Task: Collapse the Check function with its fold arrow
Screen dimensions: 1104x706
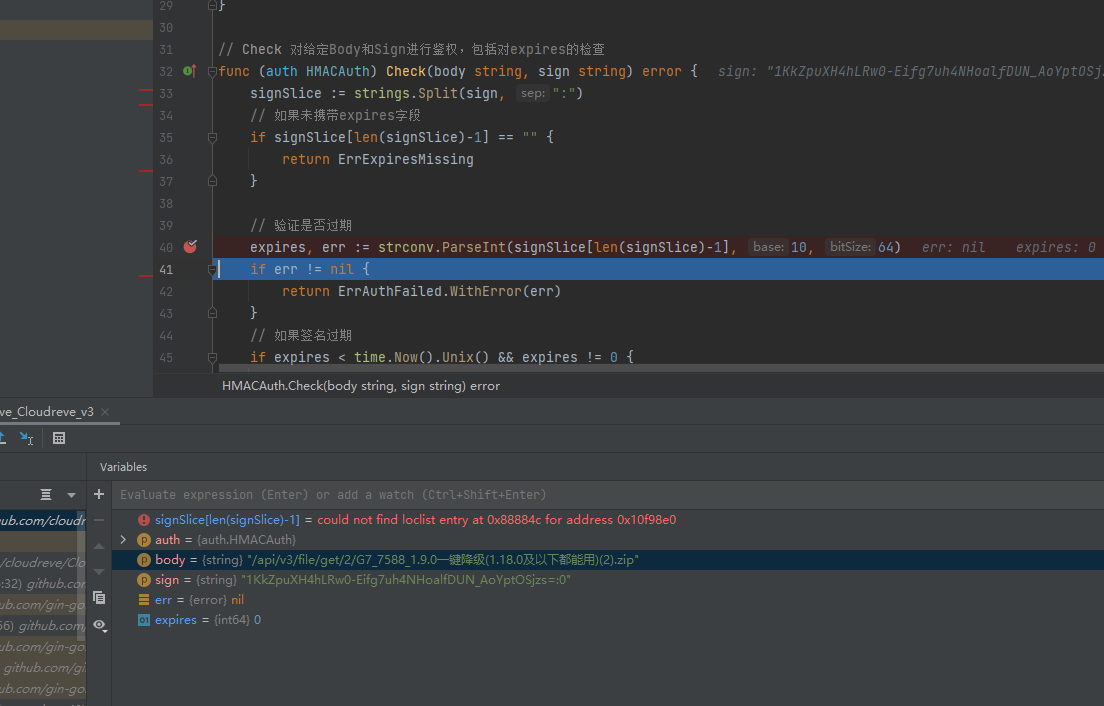Action: pyautogui.click(x=212, y=71)
